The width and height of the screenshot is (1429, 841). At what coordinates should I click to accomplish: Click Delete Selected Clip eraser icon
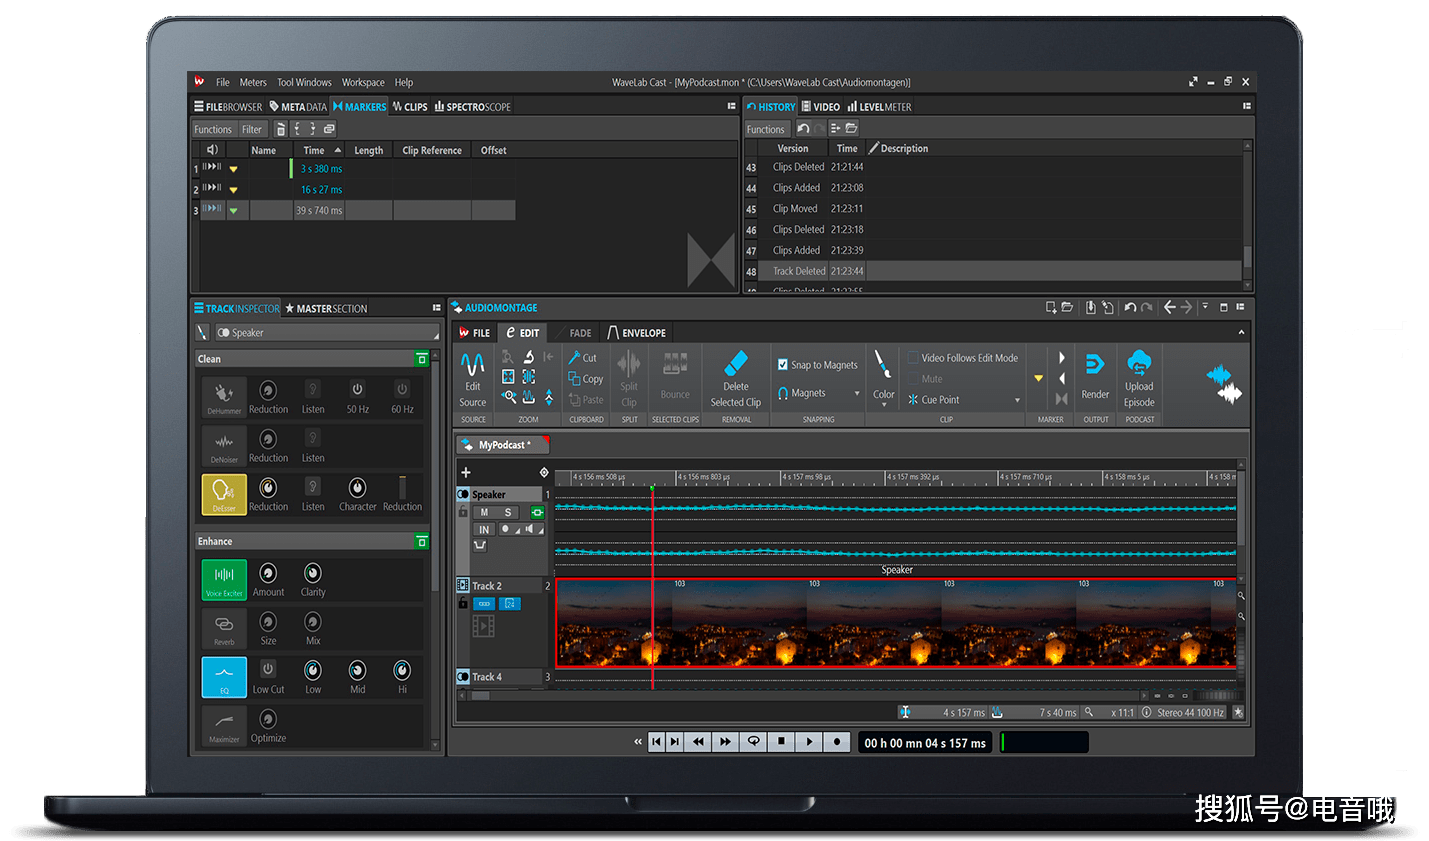click(x=735, y=363)
